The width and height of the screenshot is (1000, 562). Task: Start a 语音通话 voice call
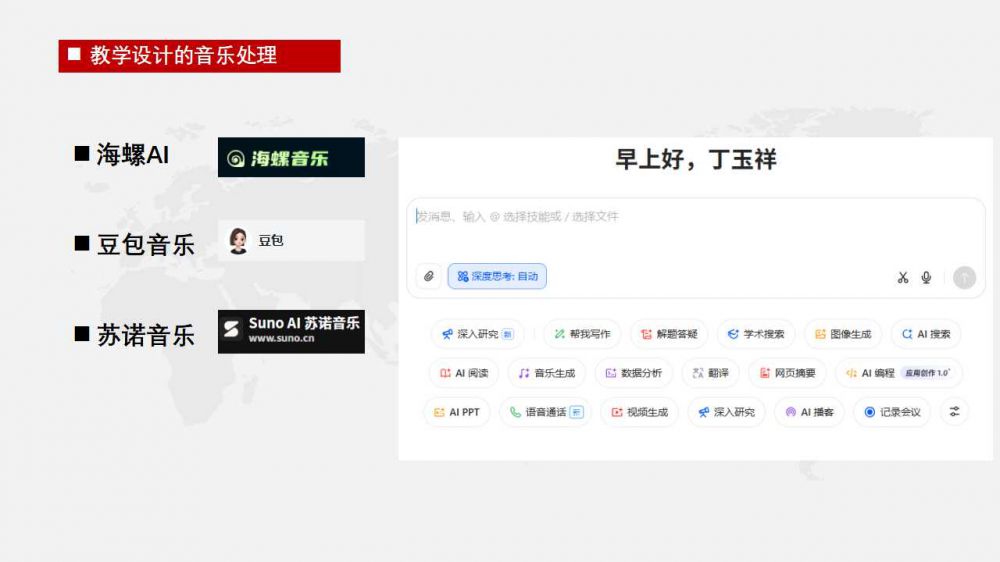click(x=546, y=412)
